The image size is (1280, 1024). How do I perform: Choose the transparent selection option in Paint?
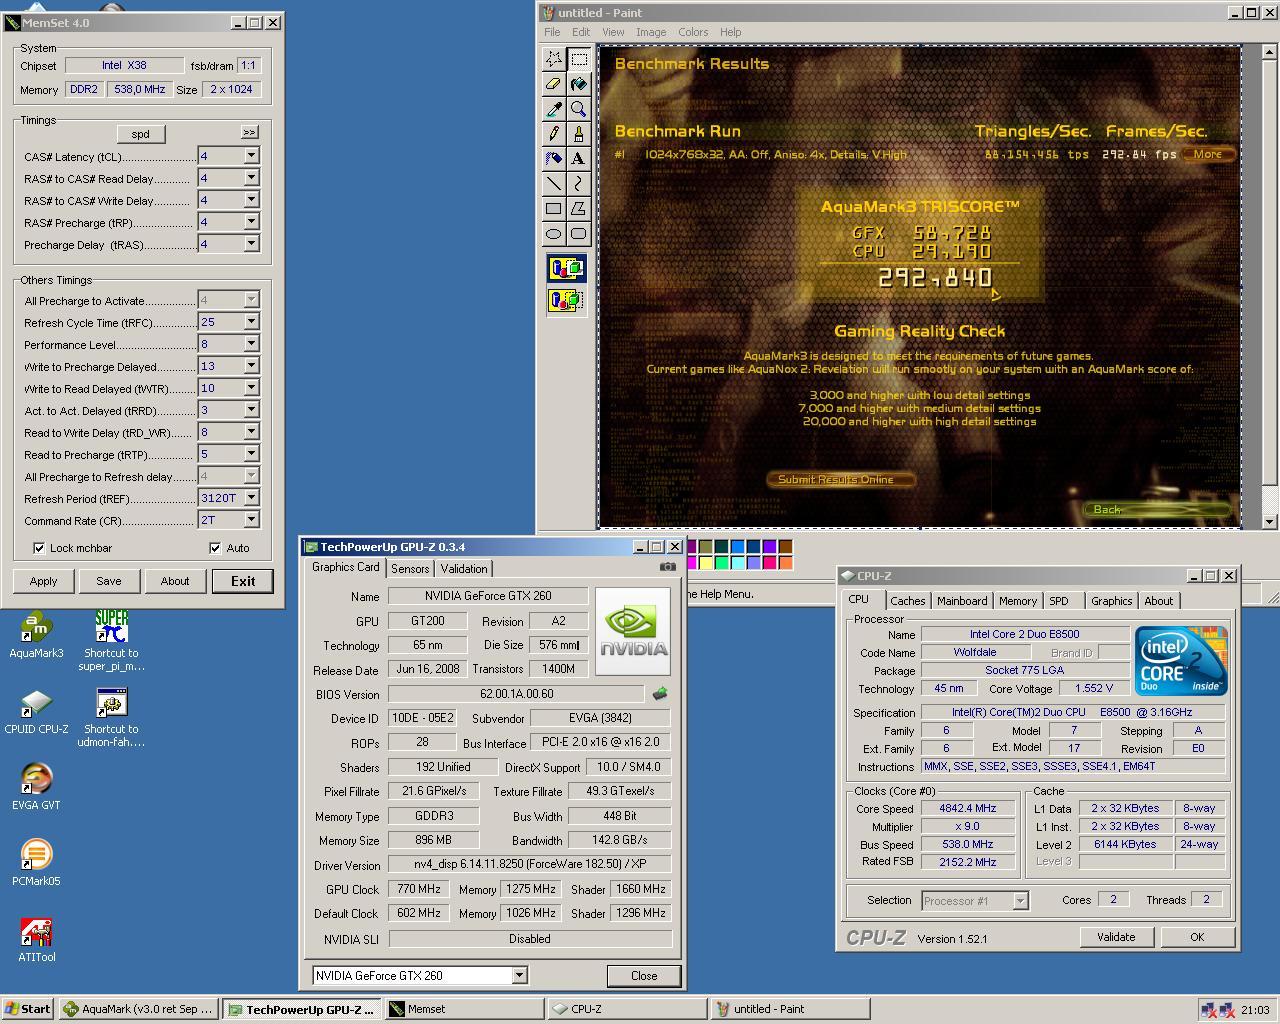click(566, 300)
